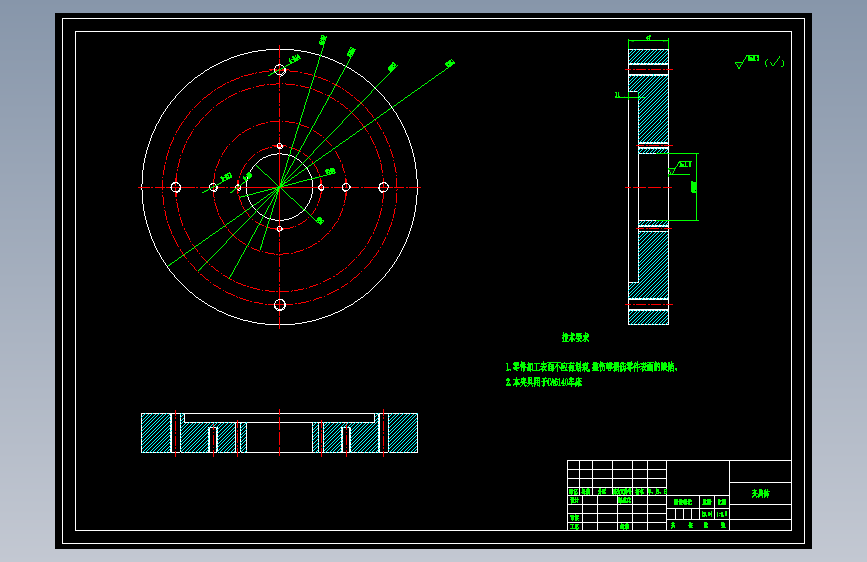Select the 设计 cell in the title block
Viewport: 867px width, 562px height.
(574, 500)
